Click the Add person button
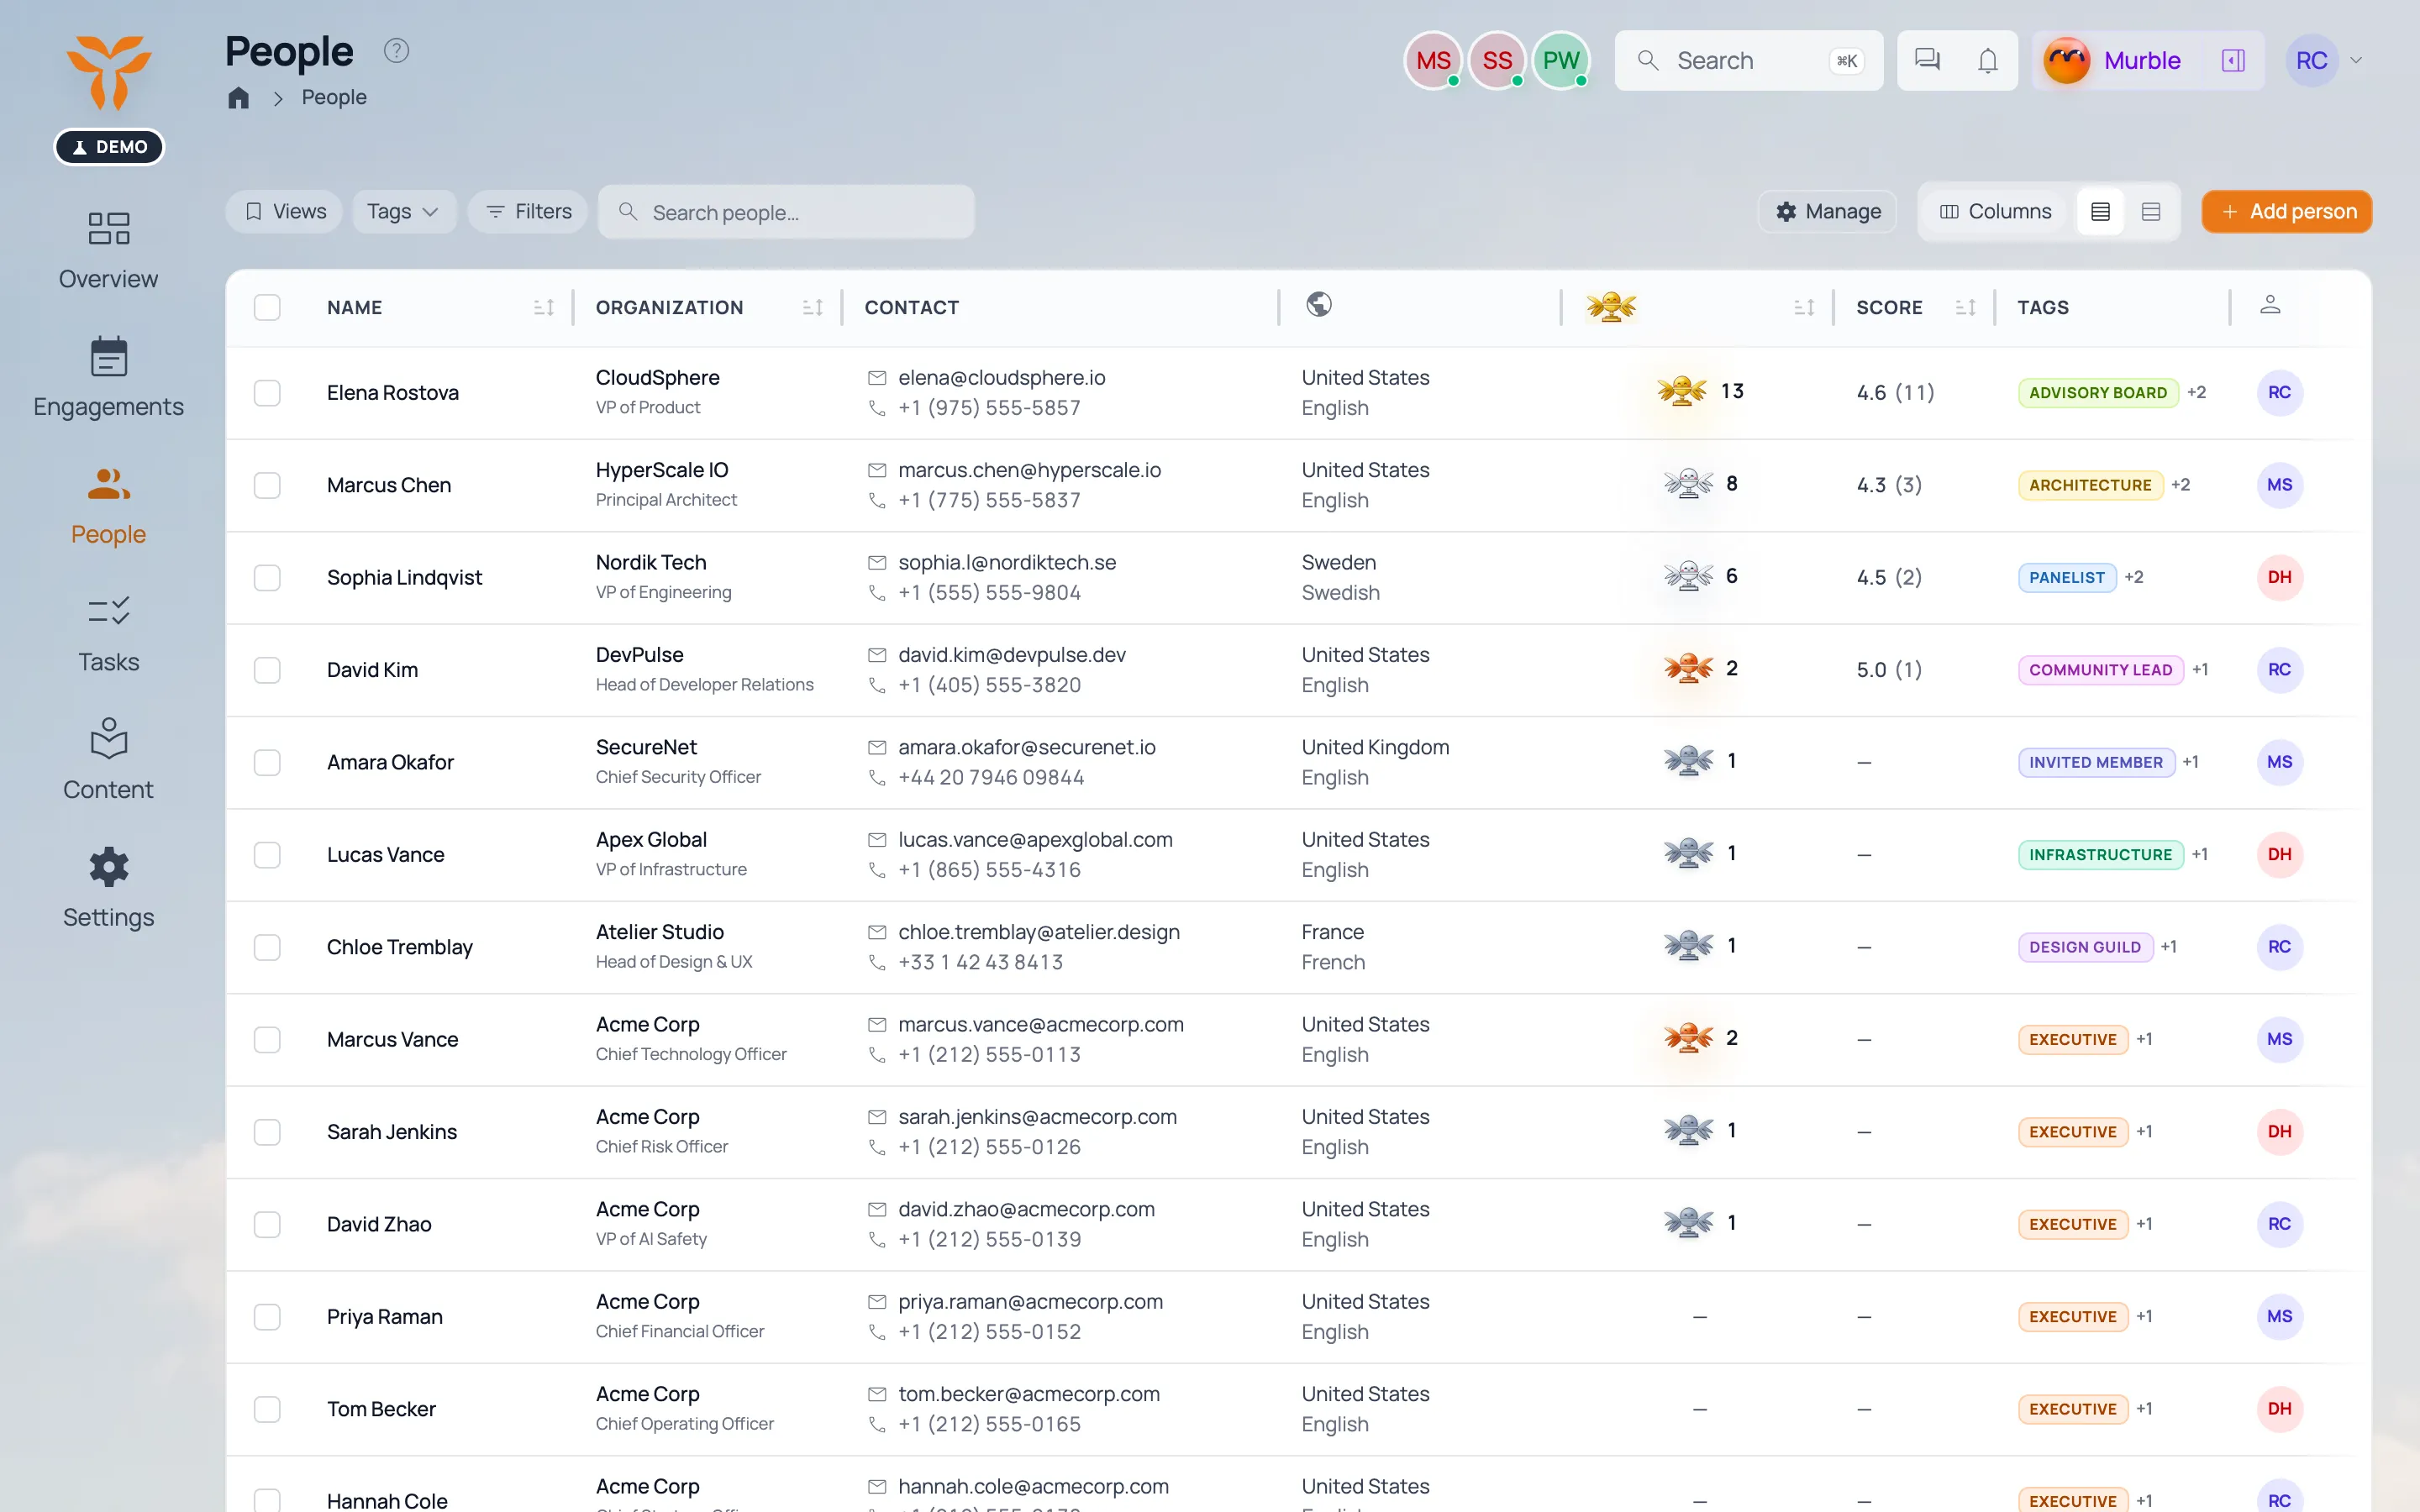2420x1512 pixels. pyautogui.click(x=2287, y=211)
